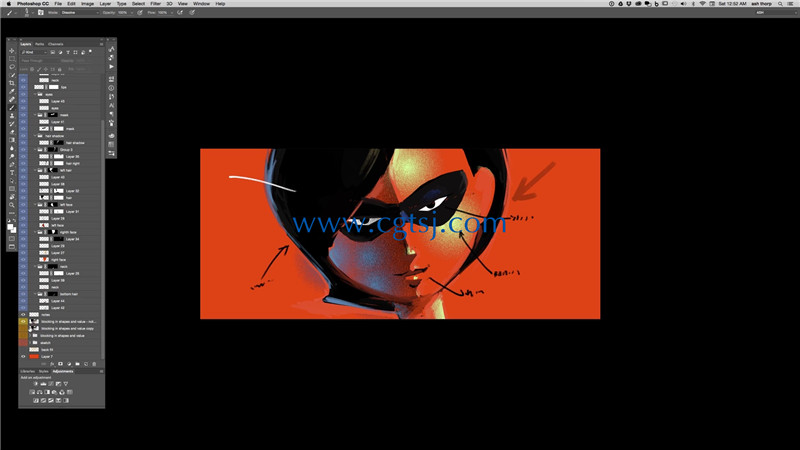
Task: Click the Add layer mask icon
Action: click(60, 364)
